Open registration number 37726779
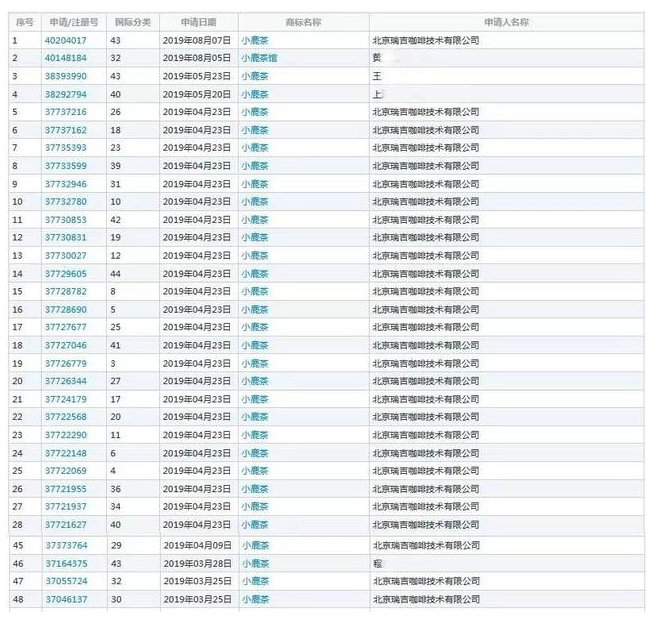The width and height of the screenshot is (658, 622). [x=65, y=363]
